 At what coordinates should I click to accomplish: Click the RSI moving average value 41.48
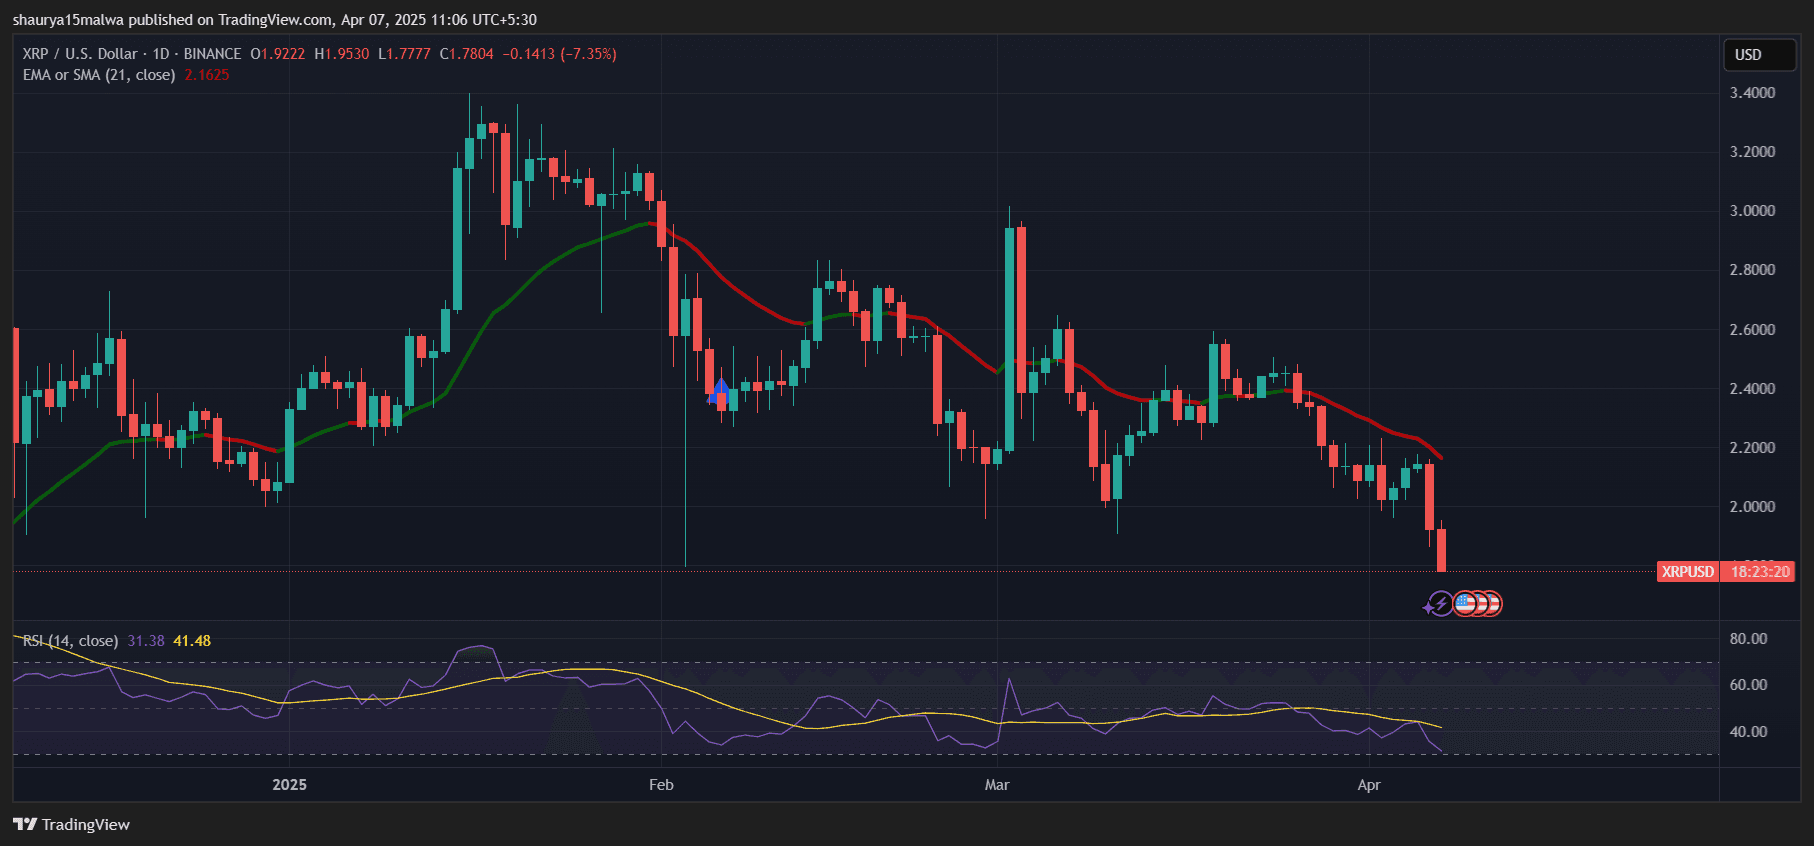click(192, 641)
